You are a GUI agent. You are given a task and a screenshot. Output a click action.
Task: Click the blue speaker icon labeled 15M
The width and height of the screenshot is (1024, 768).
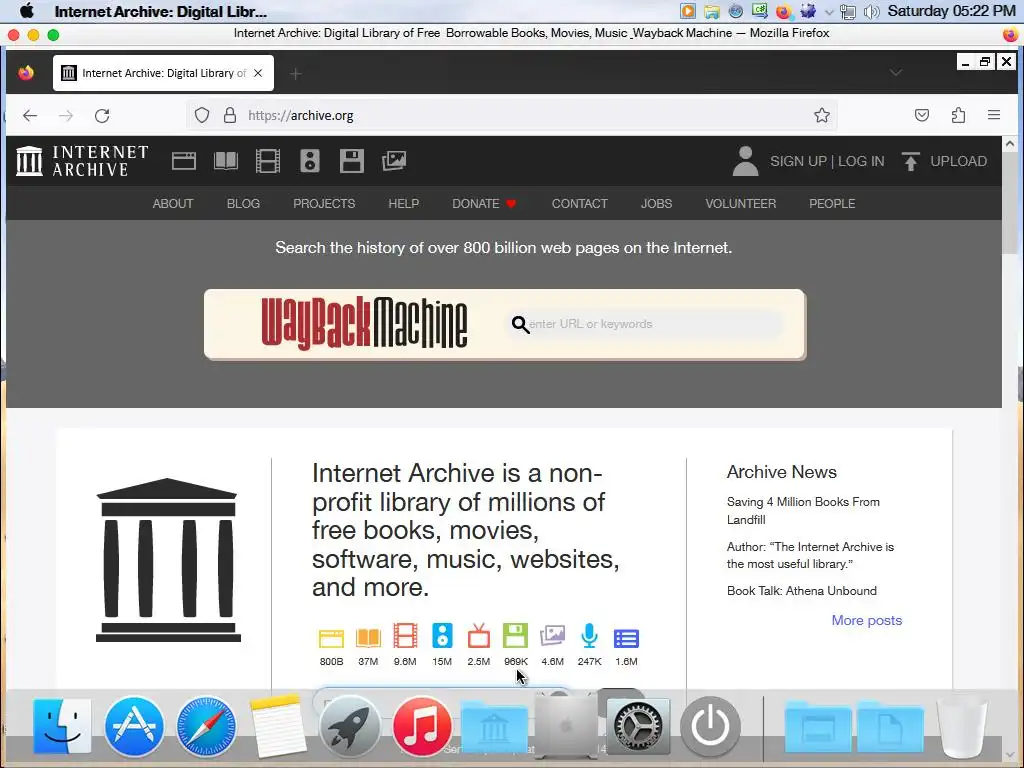[x=442, y=636]
